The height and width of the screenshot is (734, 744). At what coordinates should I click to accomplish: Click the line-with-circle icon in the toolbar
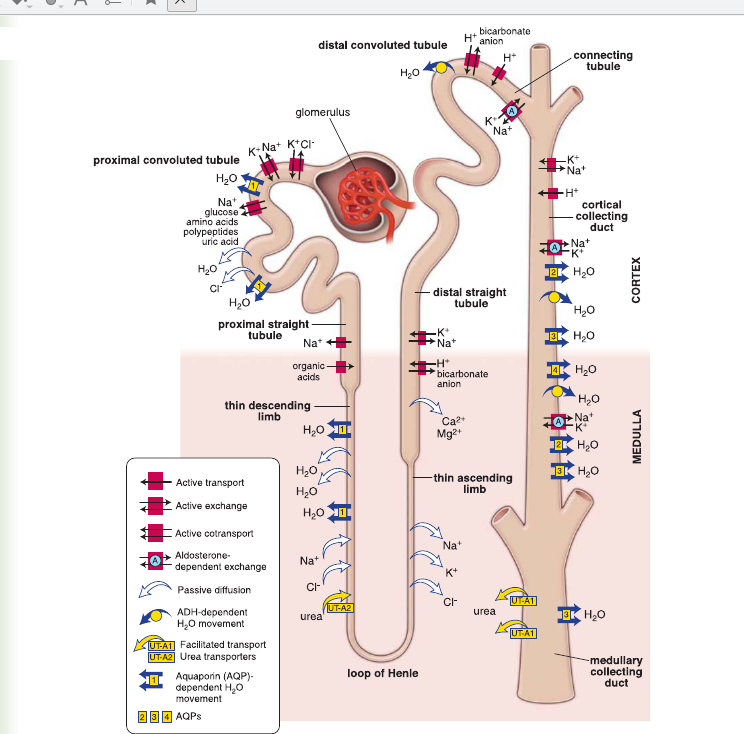113,4
